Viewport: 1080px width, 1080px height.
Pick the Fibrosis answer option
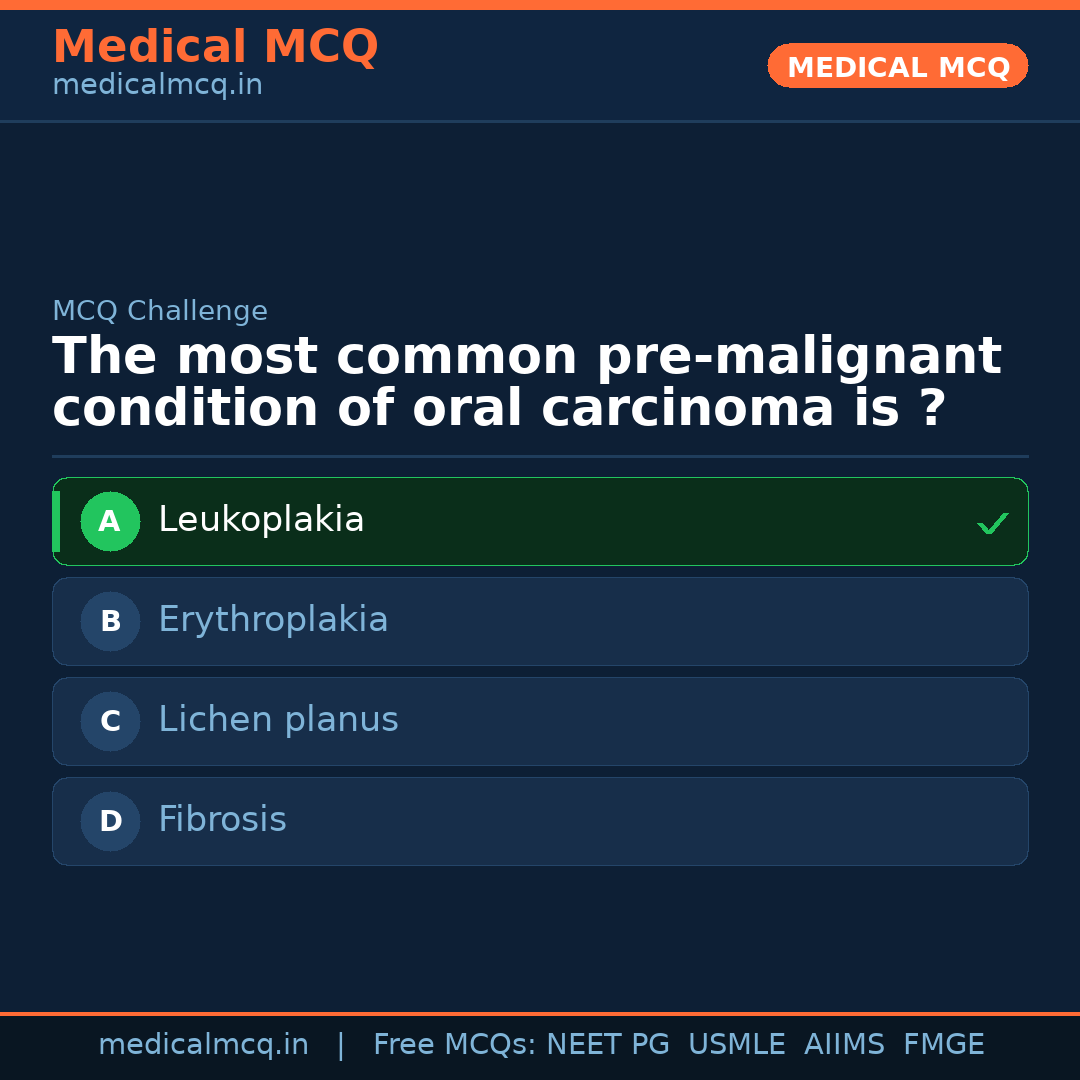coord(540,821)
